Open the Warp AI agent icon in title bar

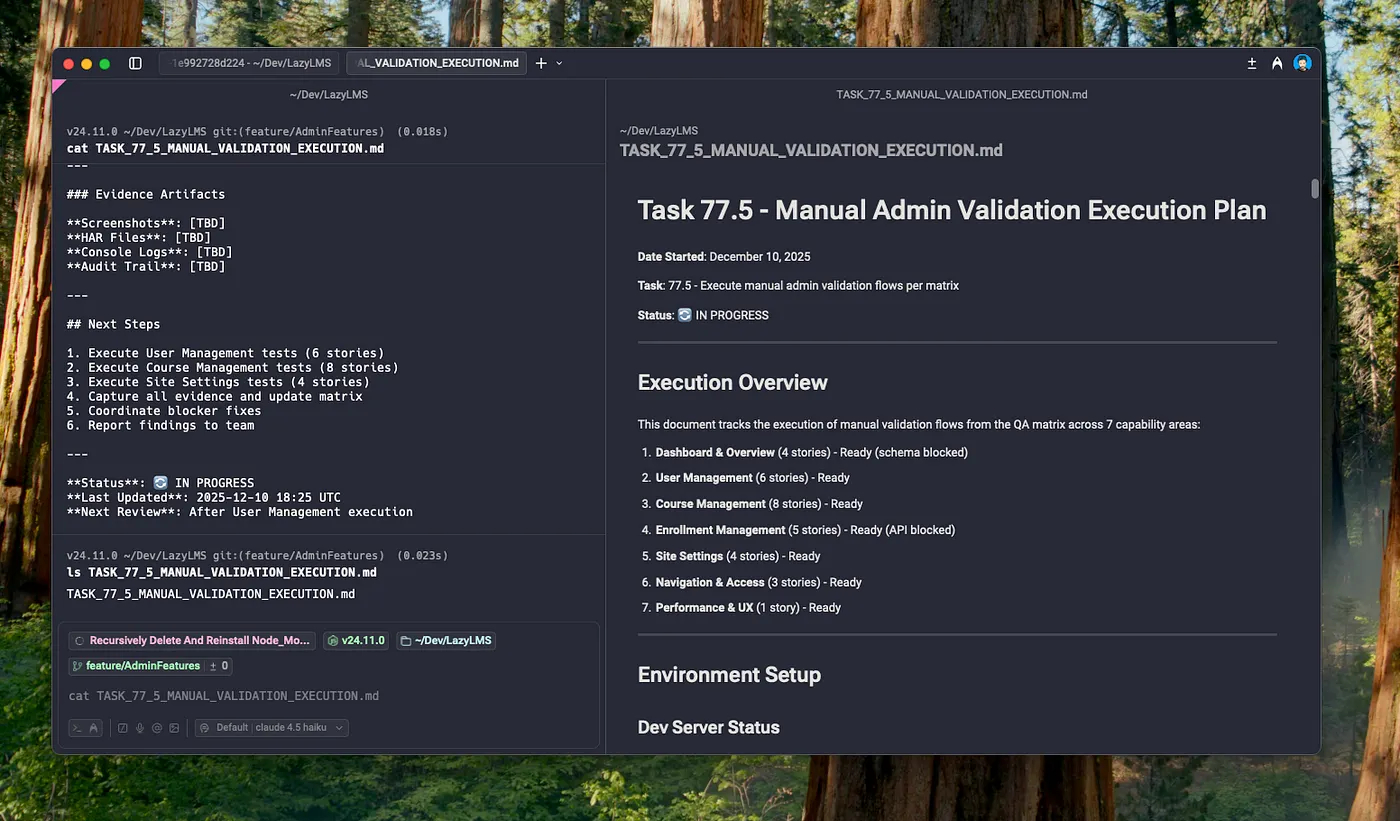[1277, 63]
